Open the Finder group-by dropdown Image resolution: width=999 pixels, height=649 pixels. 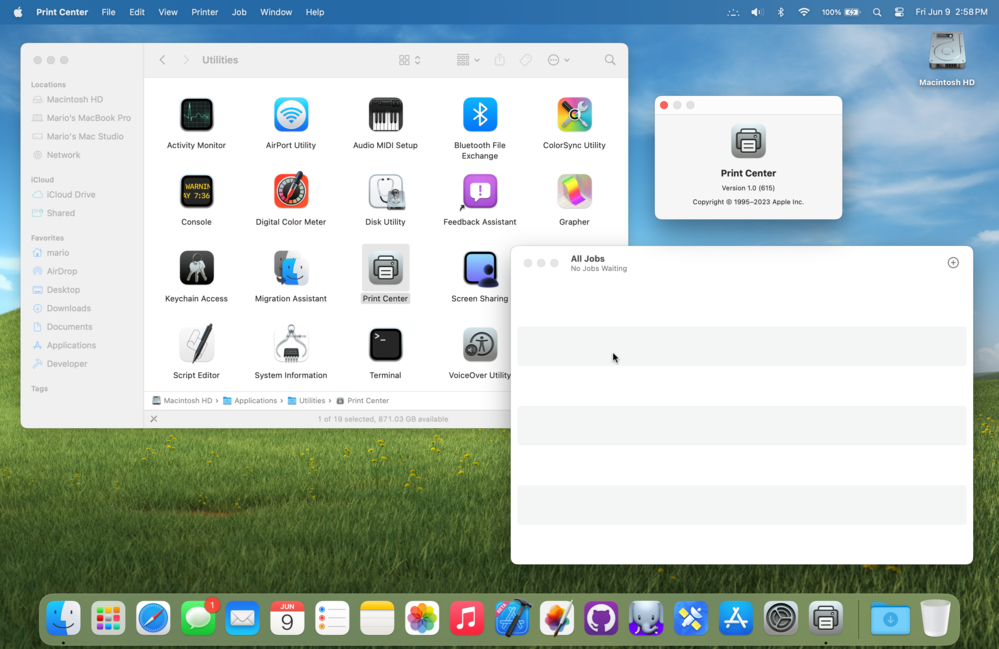[468, 60]
